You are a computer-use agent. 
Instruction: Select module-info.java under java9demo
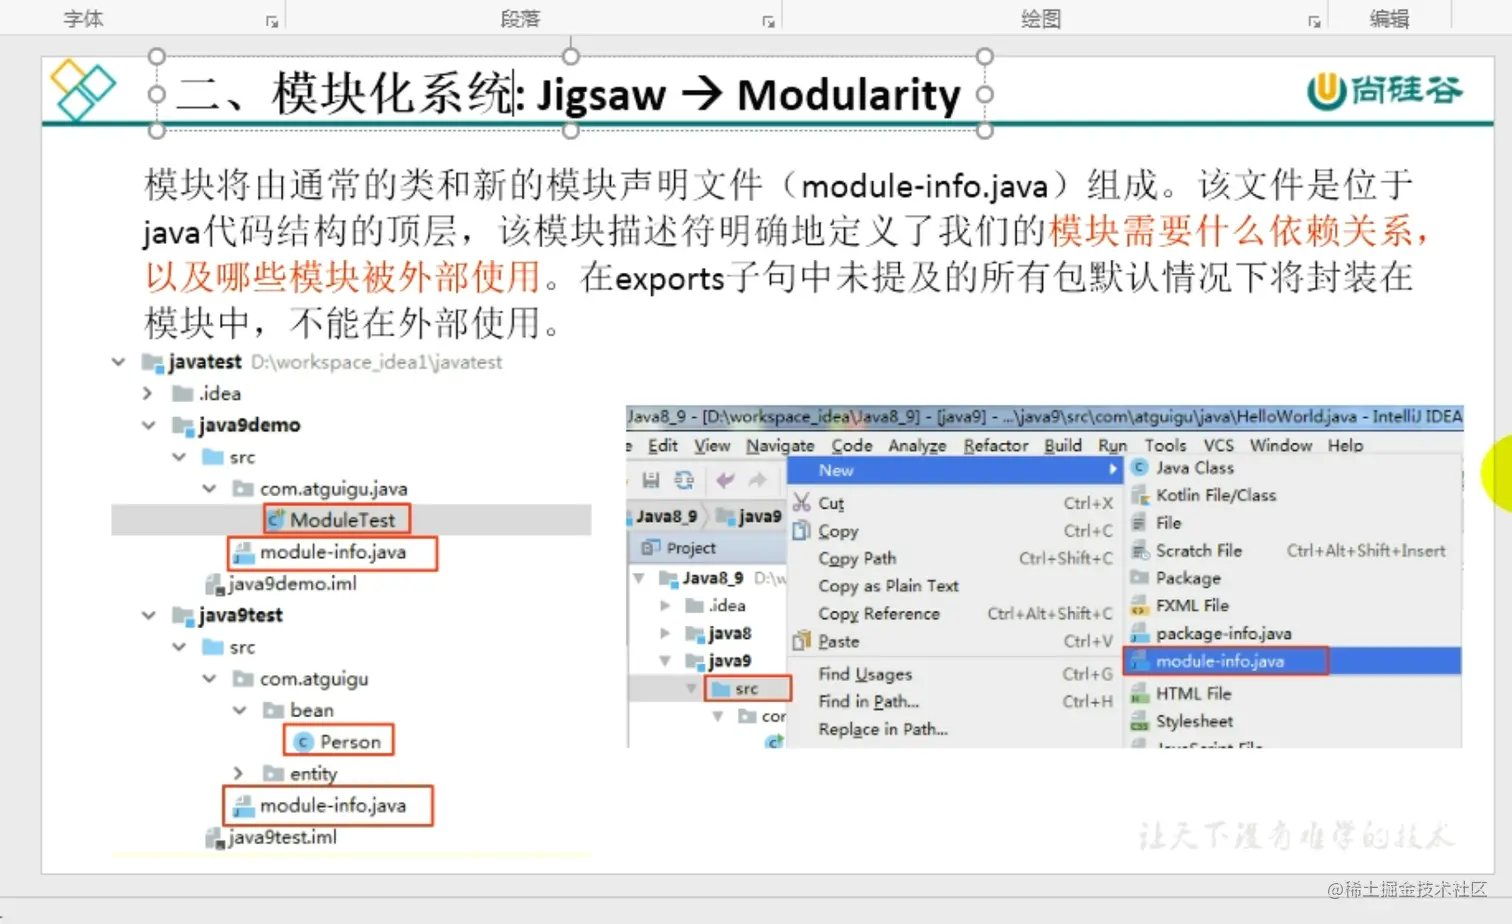(332, 553)
